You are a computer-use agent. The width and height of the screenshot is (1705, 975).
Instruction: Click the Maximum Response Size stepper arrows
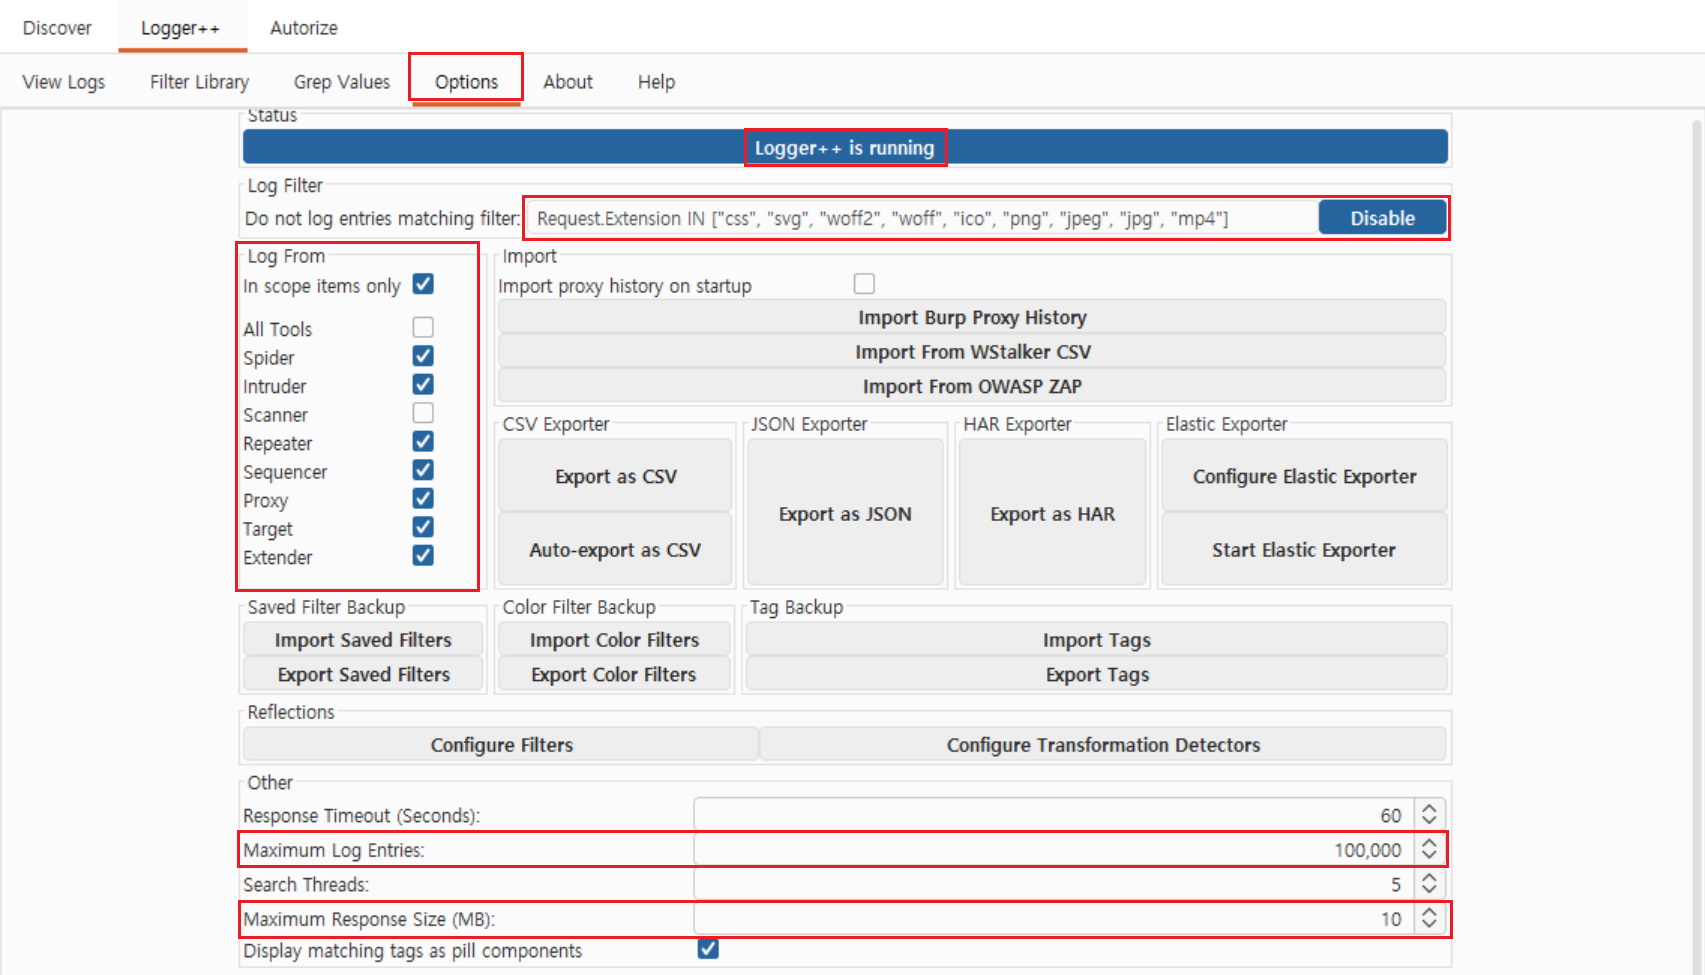(x=1430, y=919)
